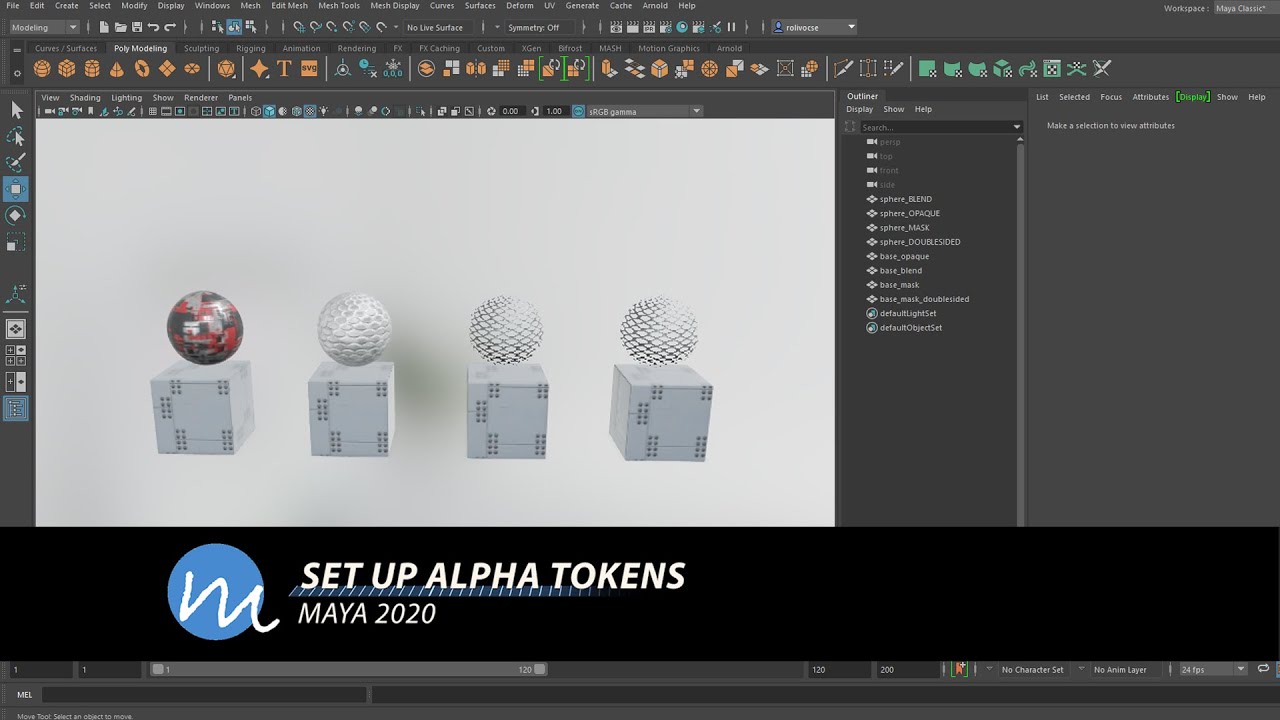Open the sRGB gamma view transform dropdown
The image size is (1280, 720).
[x=644, y=111]
